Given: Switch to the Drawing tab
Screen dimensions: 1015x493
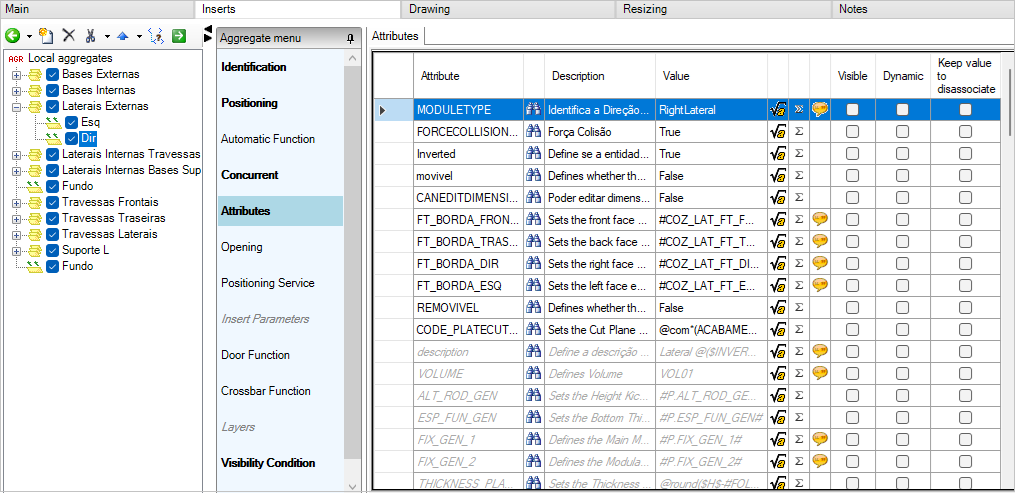Looking at the screenshot, I should (x=508, y=9).
